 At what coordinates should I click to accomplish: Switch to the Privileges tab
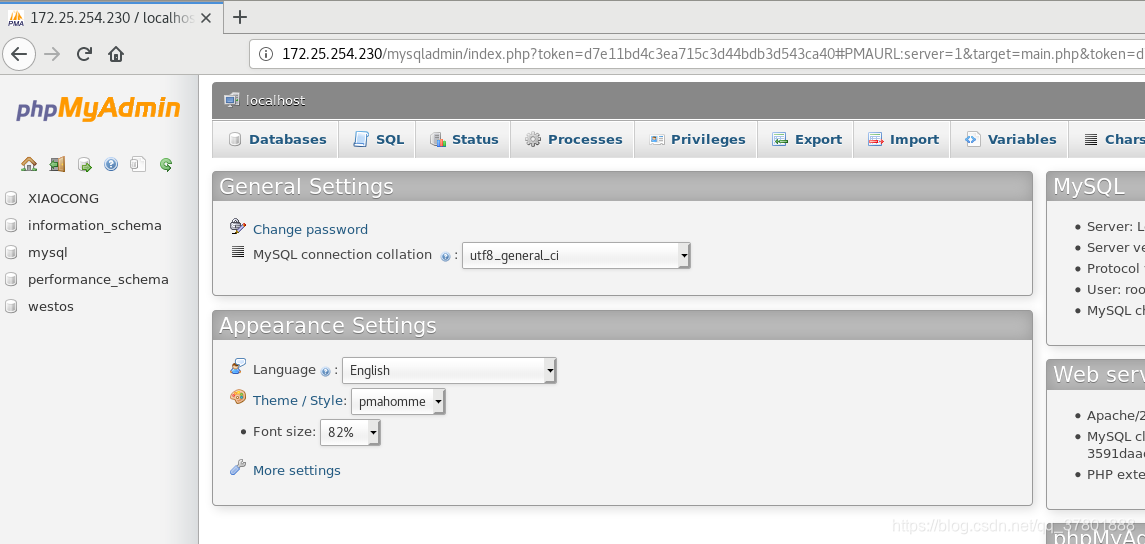[697, 139]
